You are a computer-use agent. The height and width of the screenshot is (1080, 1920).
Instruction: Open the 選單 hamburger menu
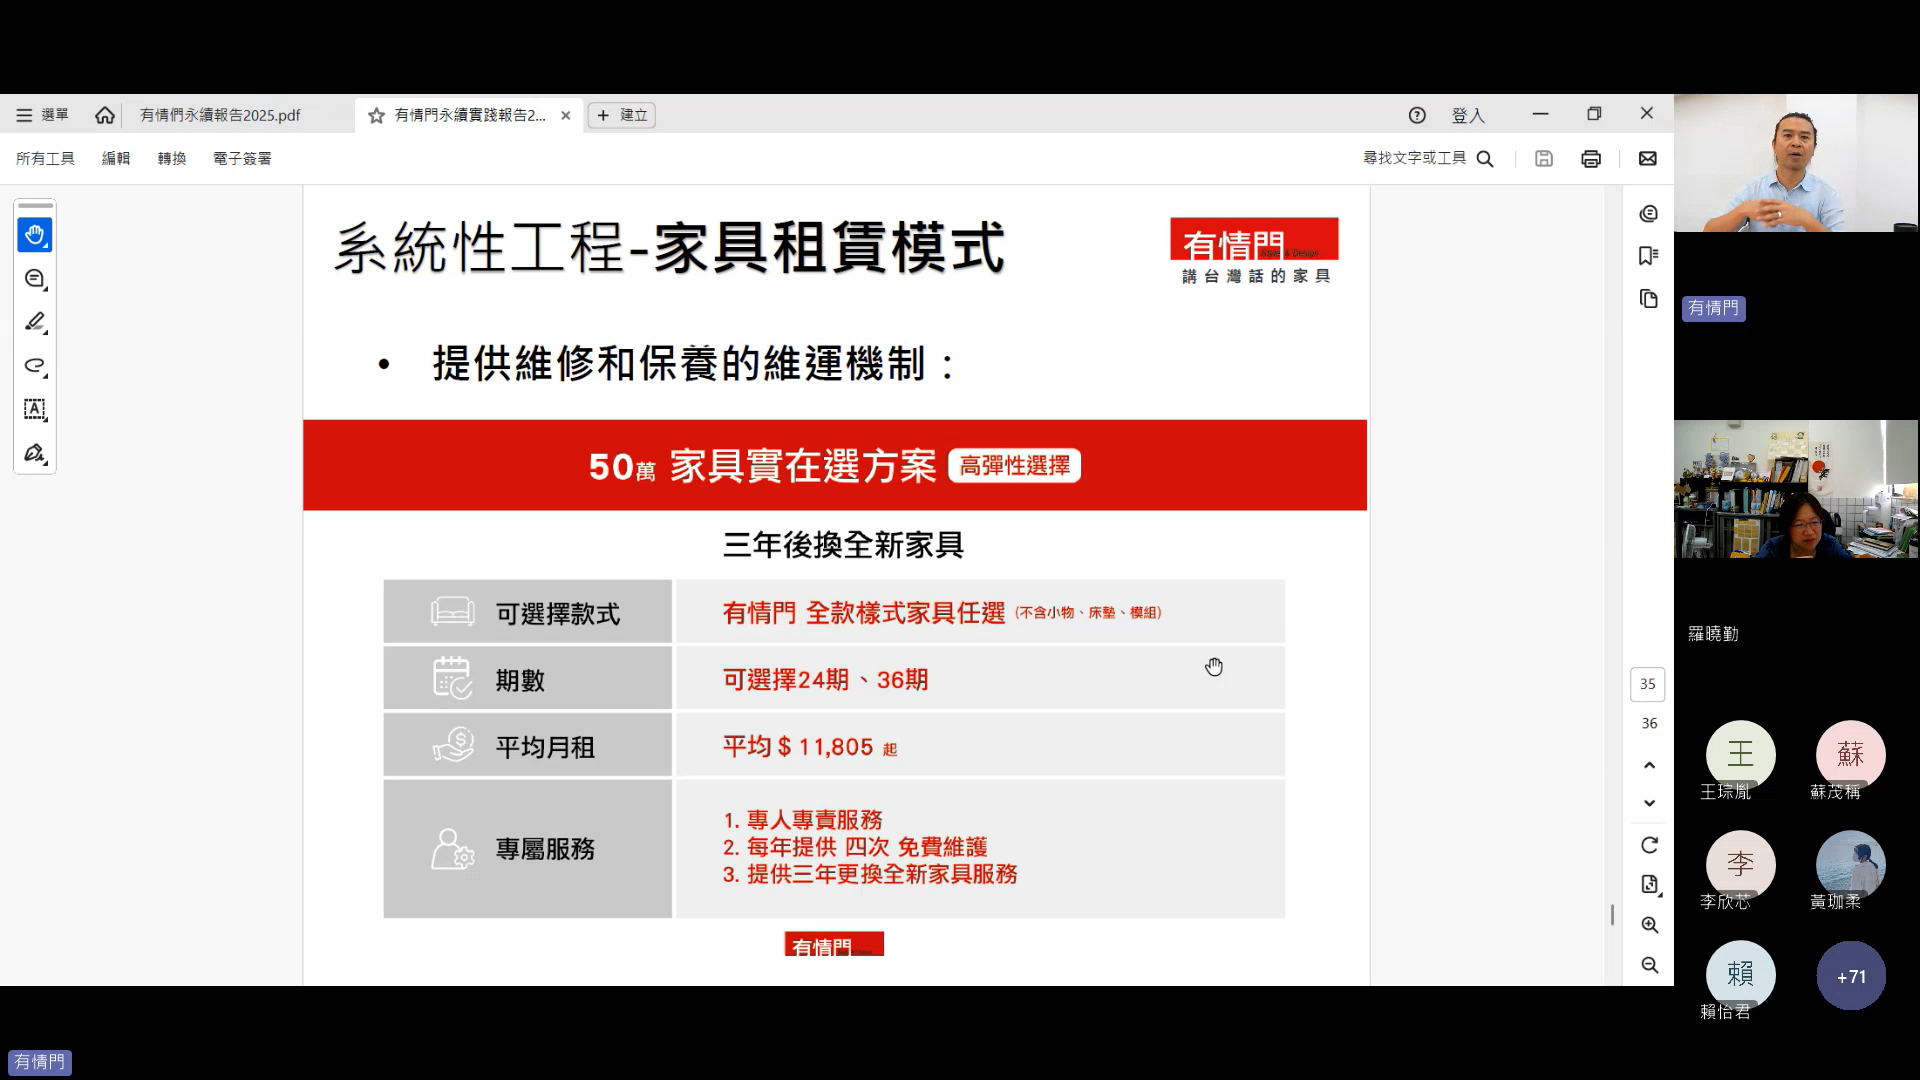pos(42,115)
